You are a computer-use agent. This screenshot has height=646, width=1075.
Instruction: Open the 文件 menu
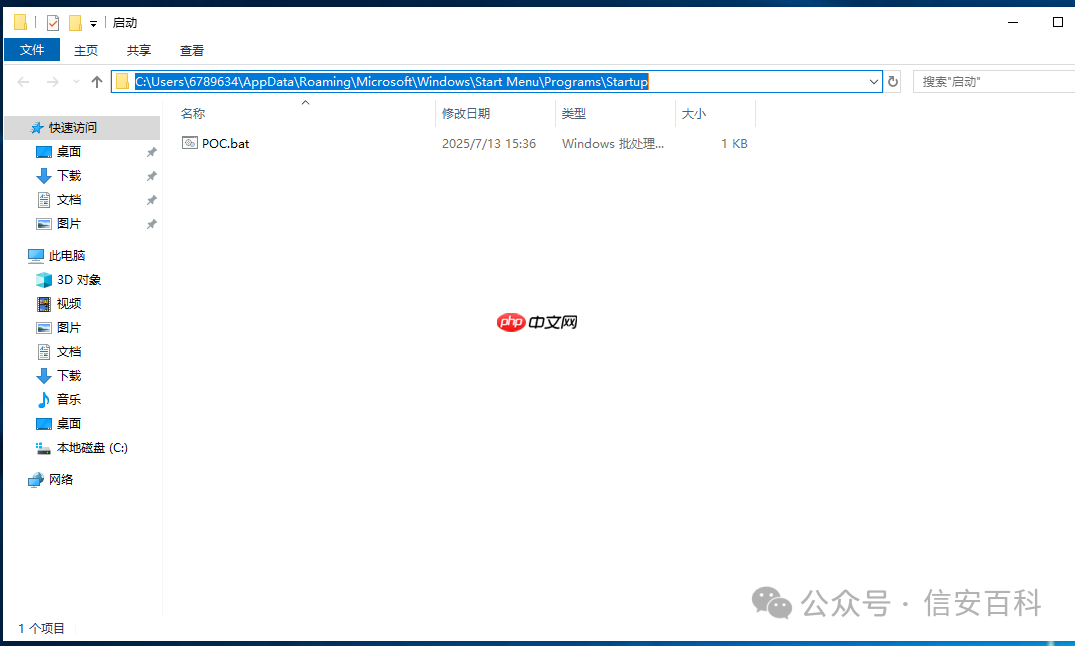pyautogui.click(x=31, y=49)
